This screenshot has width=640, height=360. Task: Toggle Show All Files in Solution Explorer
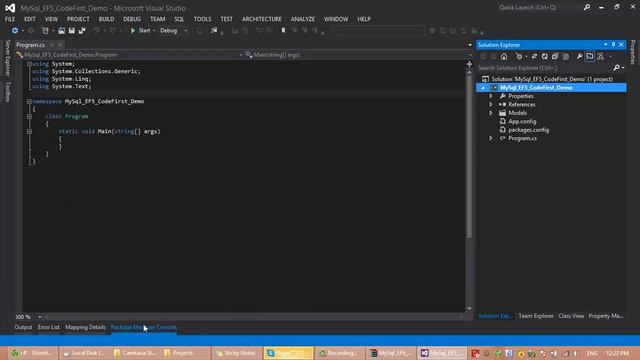pyautogui.click(x=566, y=56)
